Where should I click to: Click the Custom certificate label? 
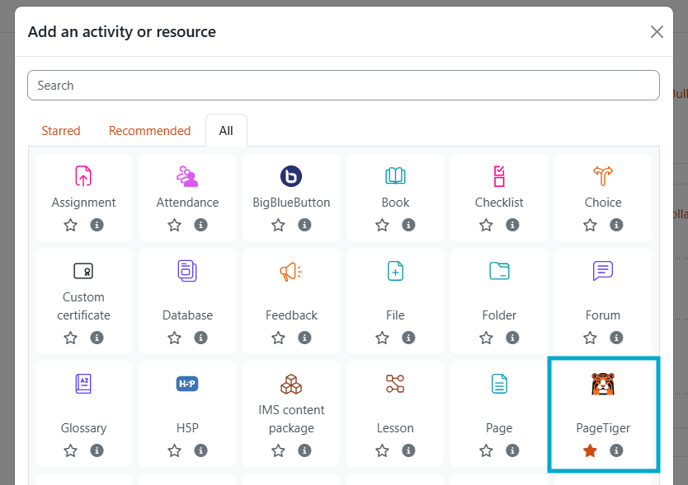point(83,306)
